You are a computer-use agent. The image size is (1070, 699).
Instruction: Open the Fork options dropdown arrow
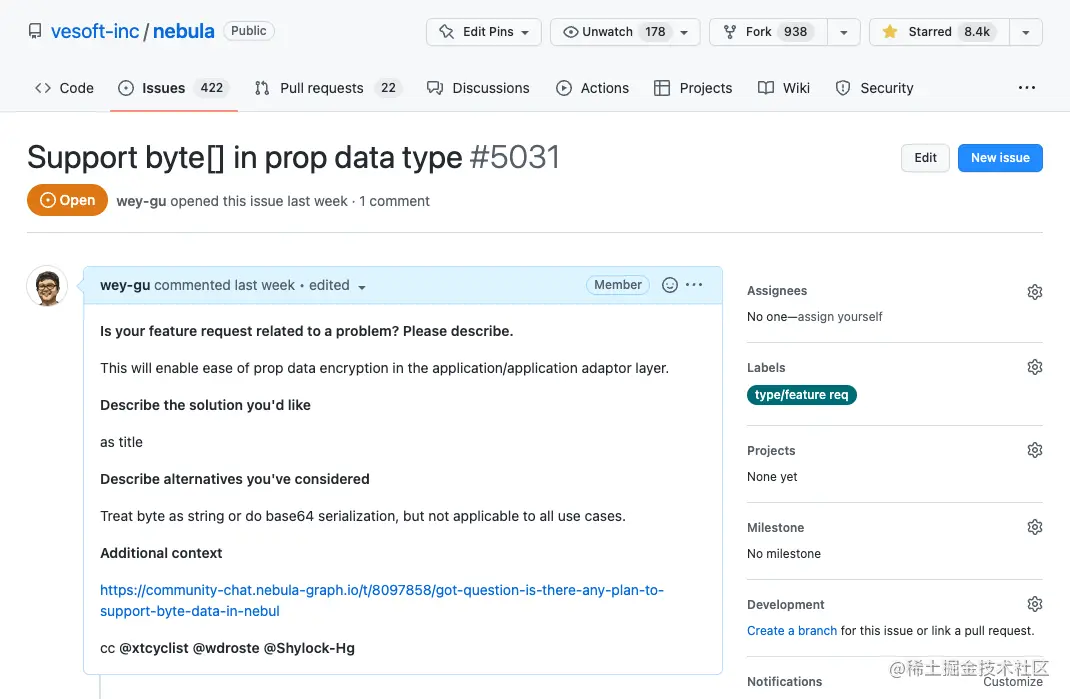844,32
